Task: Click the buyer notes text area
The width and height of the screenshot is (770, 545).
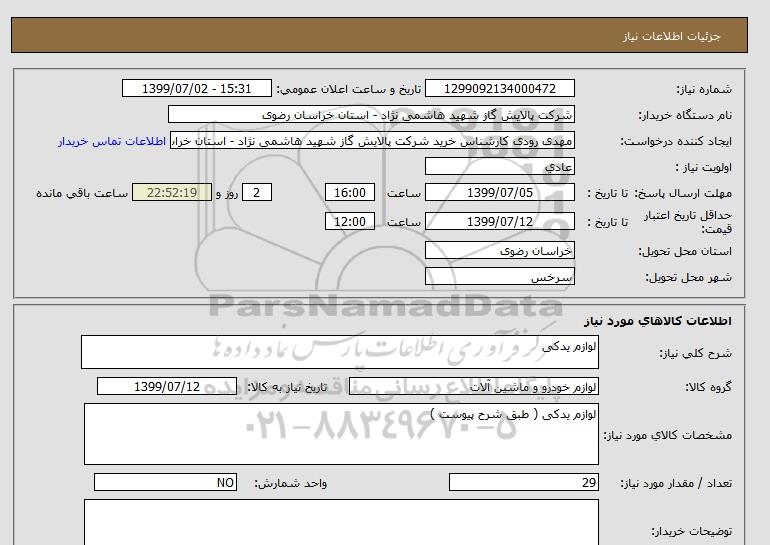Action: (x=341, y=522)
